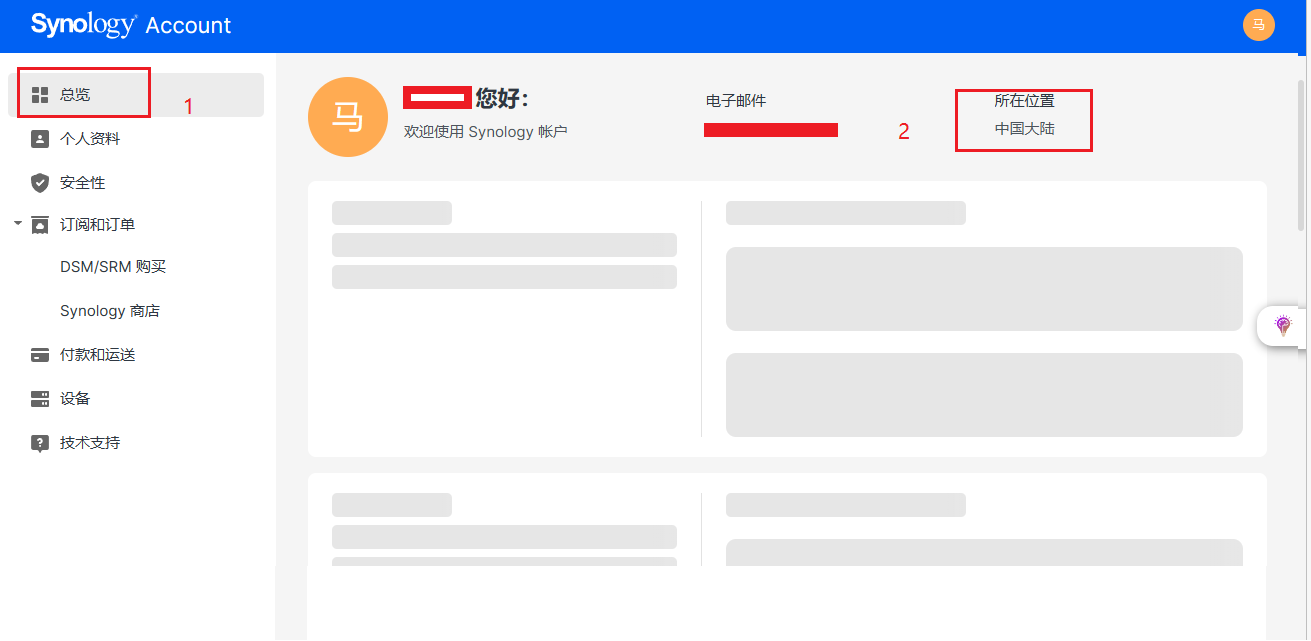Collapse the 订阅和订单 section arrow
This screenshot has height=641, width=1311.
[17, 224]
